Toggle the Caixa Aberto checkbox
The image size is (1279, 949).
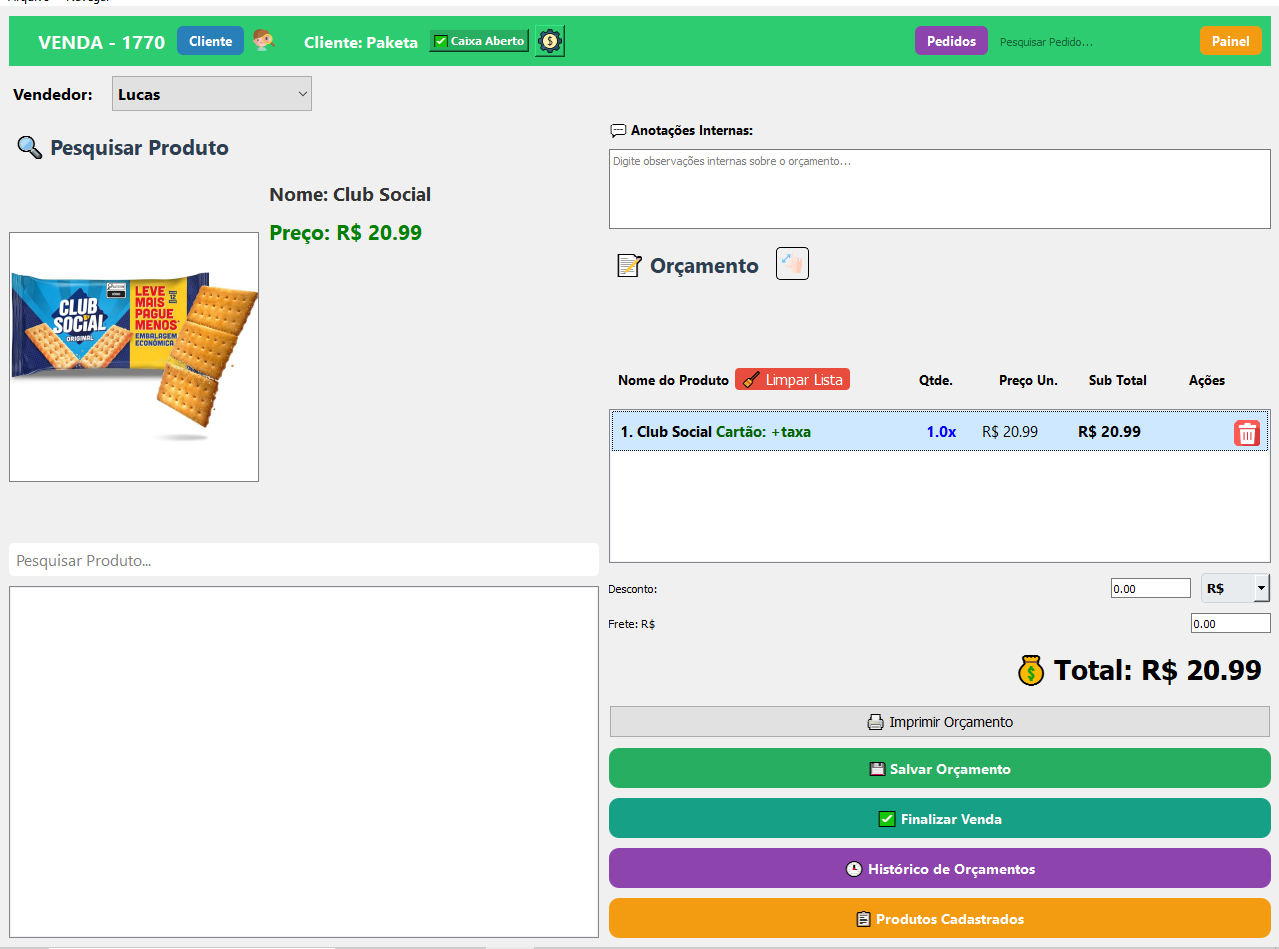tap(441, 41)
